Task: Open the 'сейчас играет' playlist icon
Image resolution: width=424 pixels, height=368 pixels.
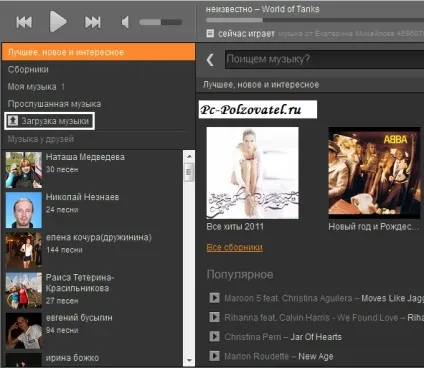Action: 210,33
